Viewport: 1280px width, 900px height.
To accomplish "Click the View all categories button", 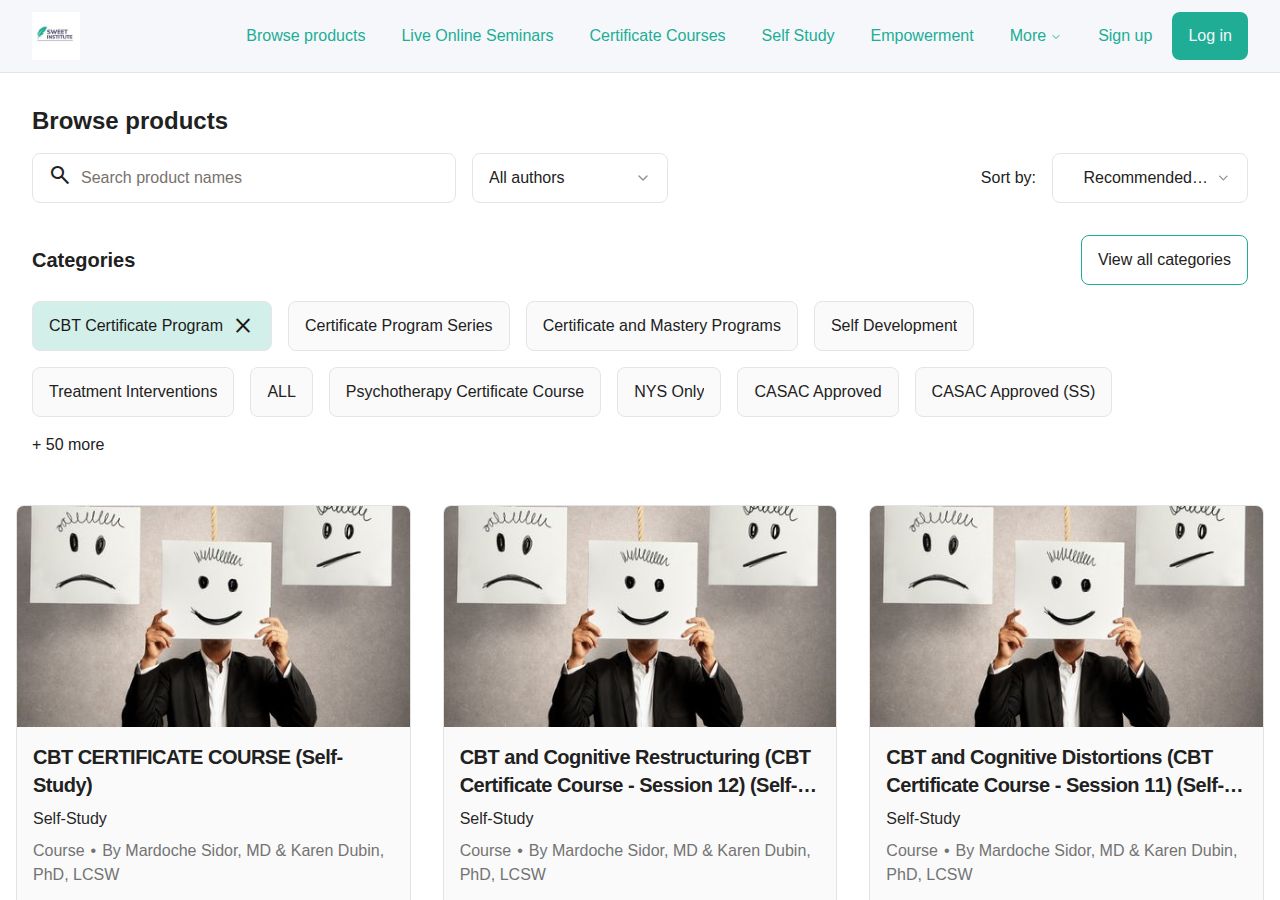I will (x=1163, y=259).
